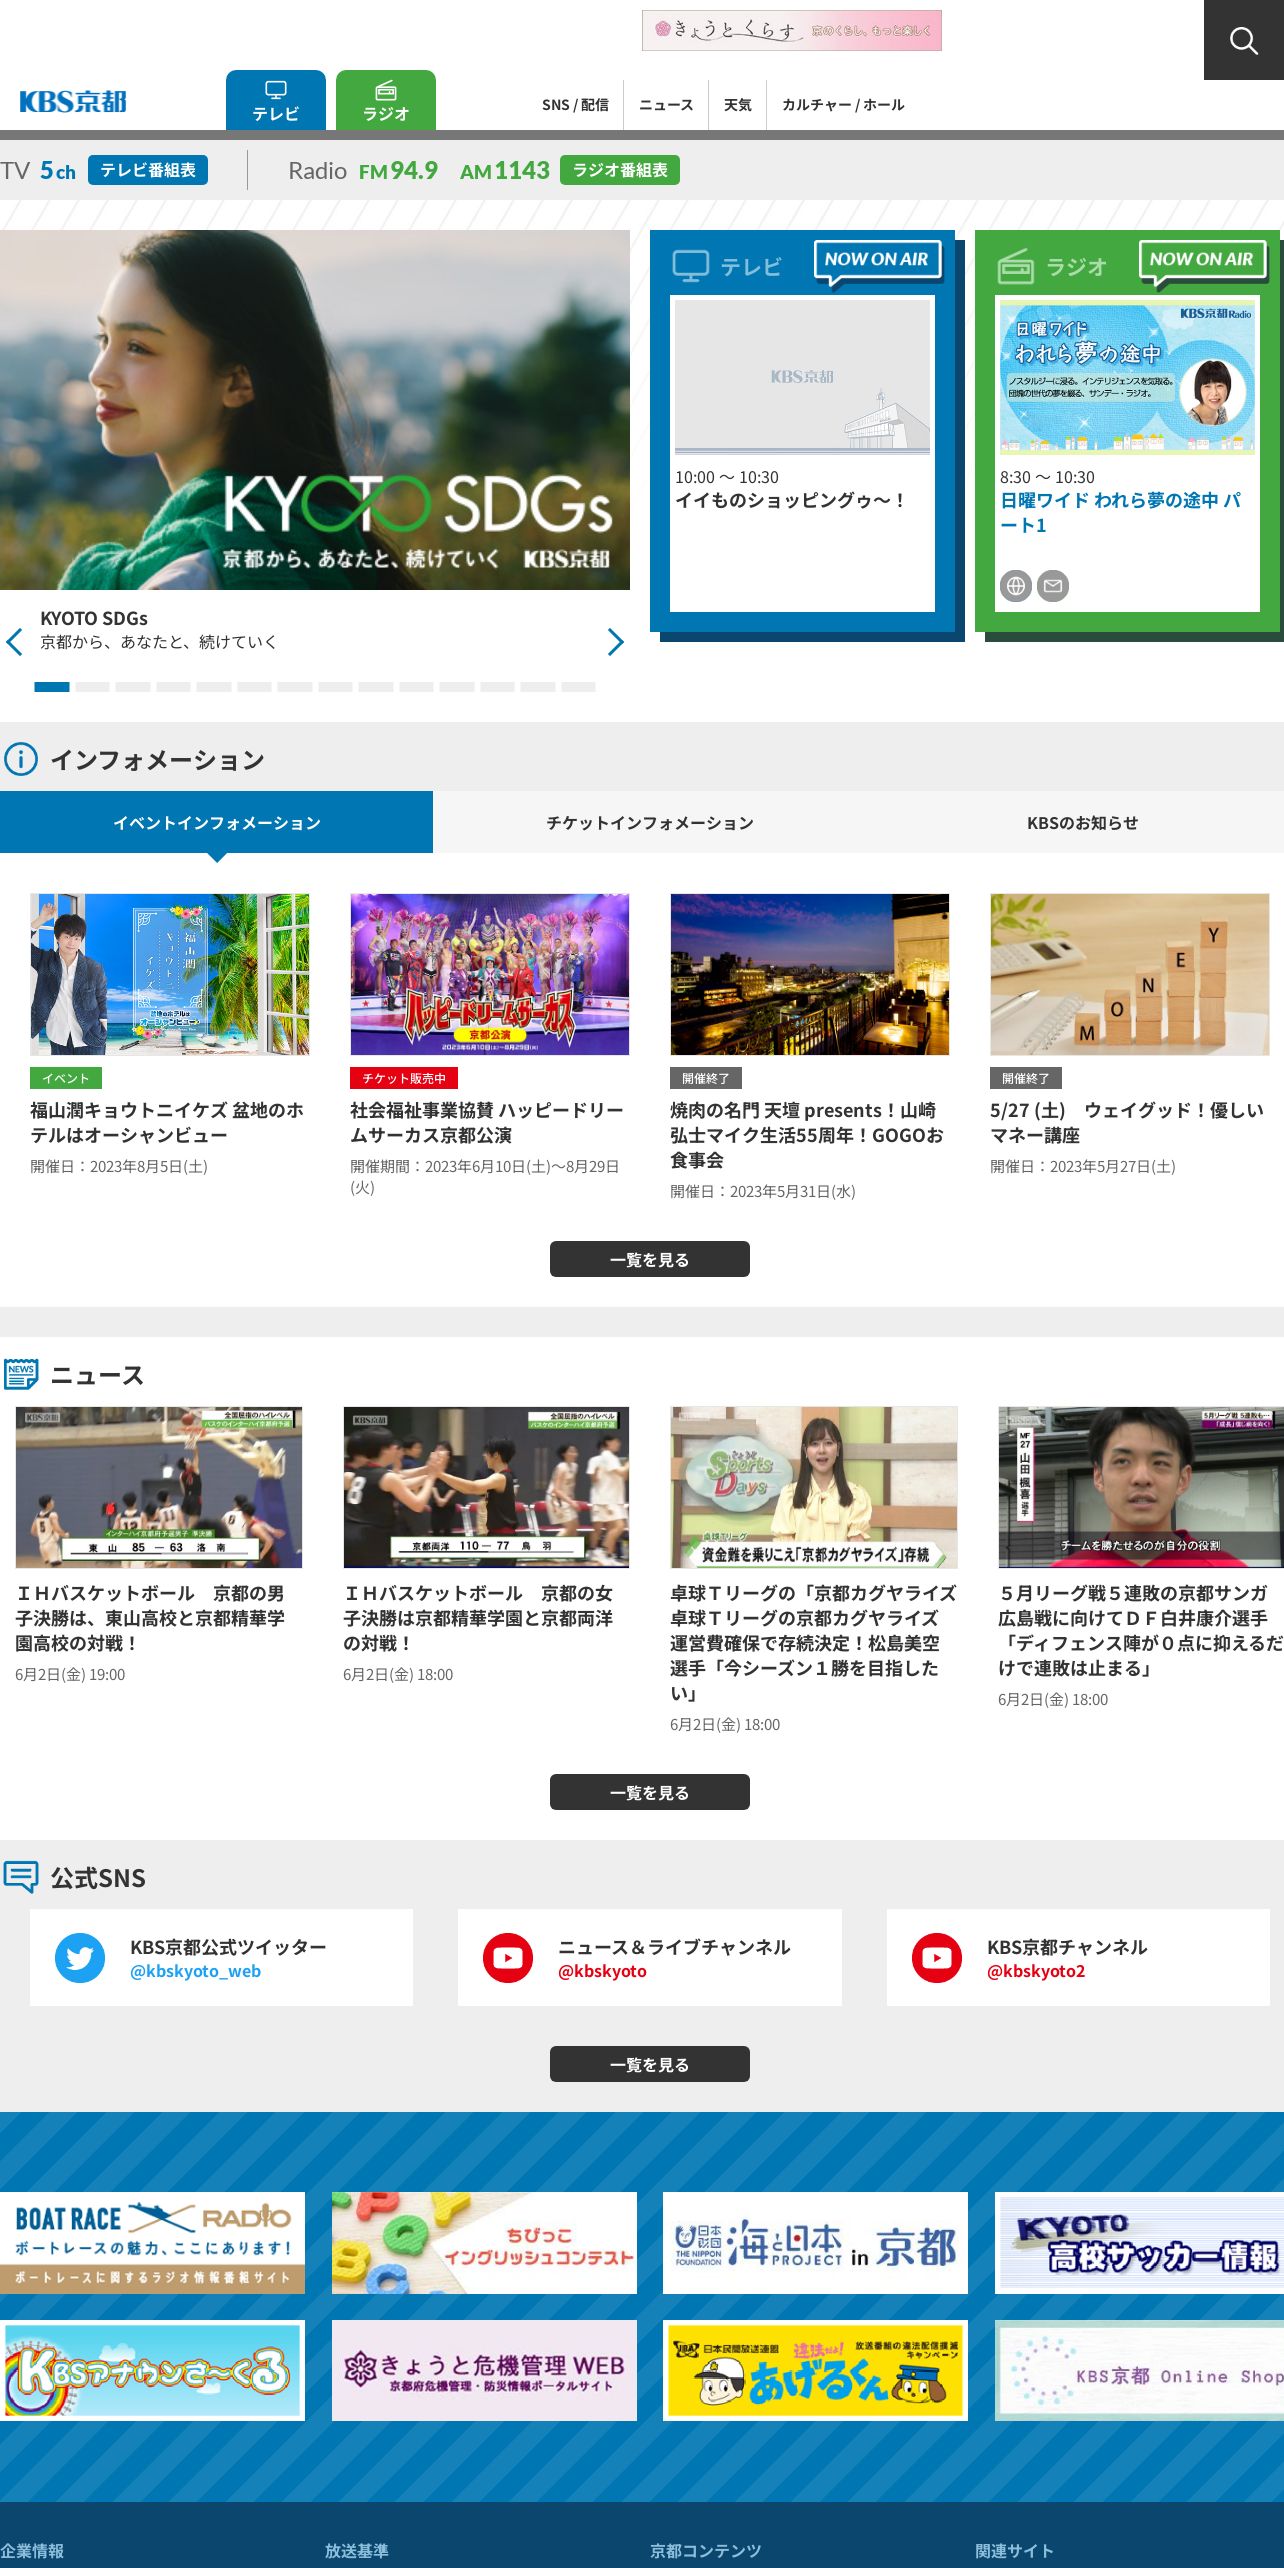This screenshot has height=2568, width=1284.
Task: Open the KYOTO 高校サッカー情報 banner
Action: tap(1140, 2243)
